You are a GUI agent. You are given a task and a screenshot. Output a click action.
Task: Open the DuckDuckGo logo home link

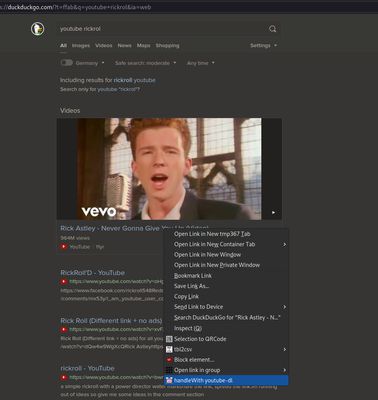(x=38, y=29)
